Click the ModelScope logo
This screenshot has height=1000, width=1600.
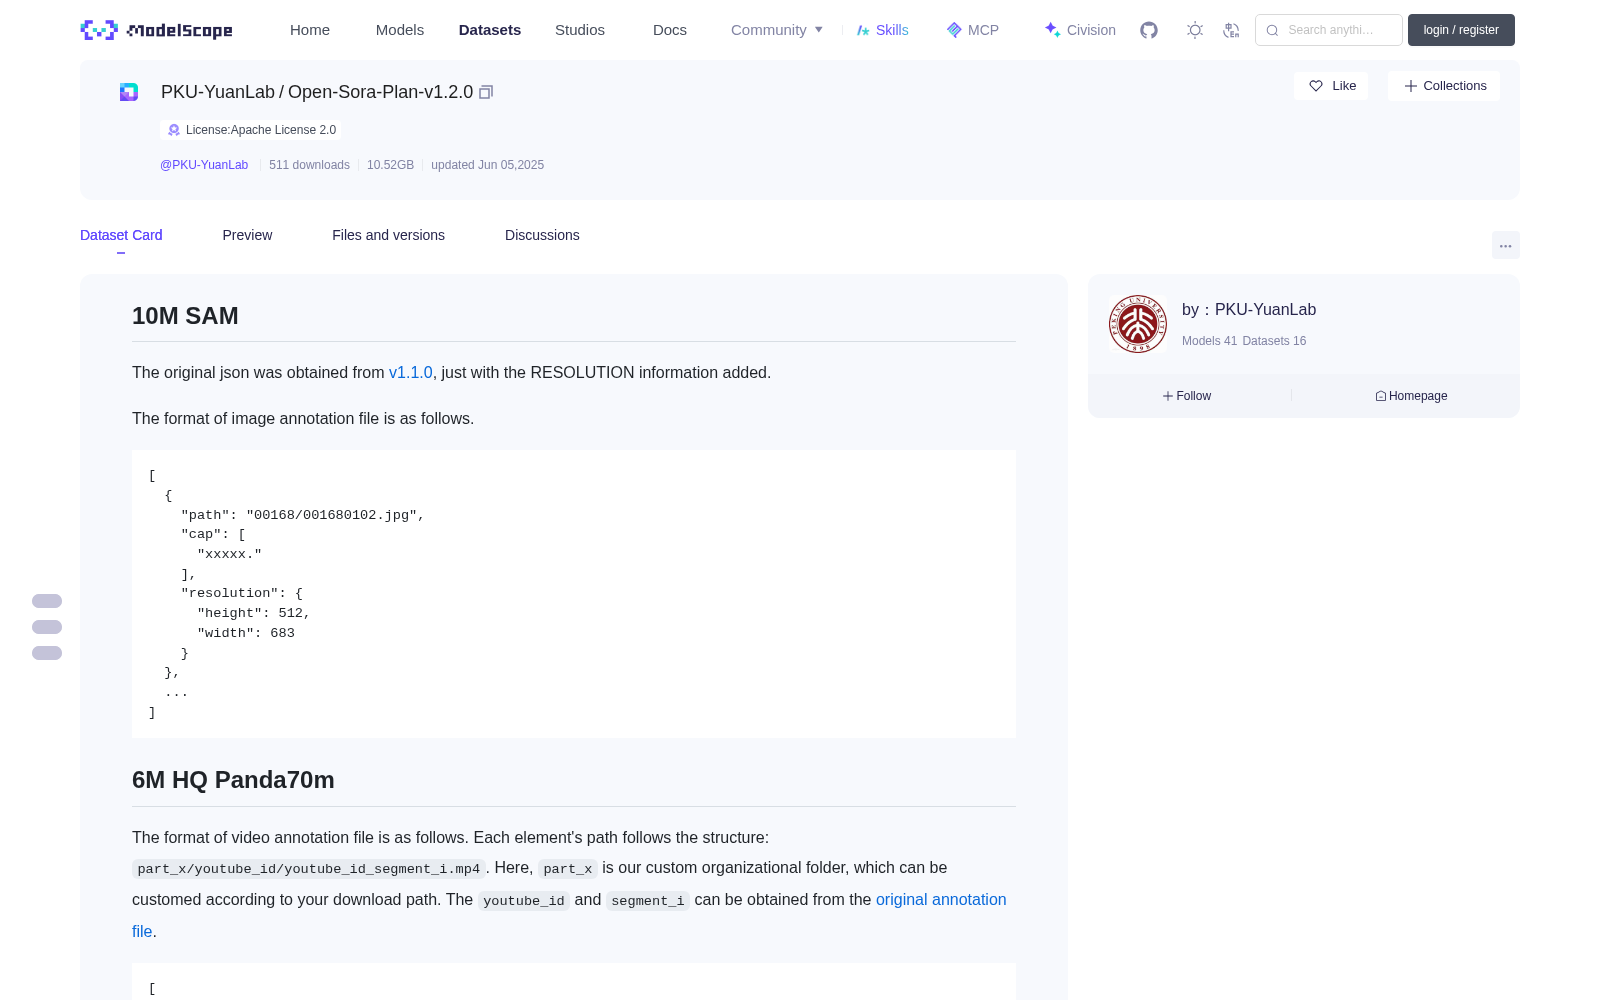[x=157, y=30]
